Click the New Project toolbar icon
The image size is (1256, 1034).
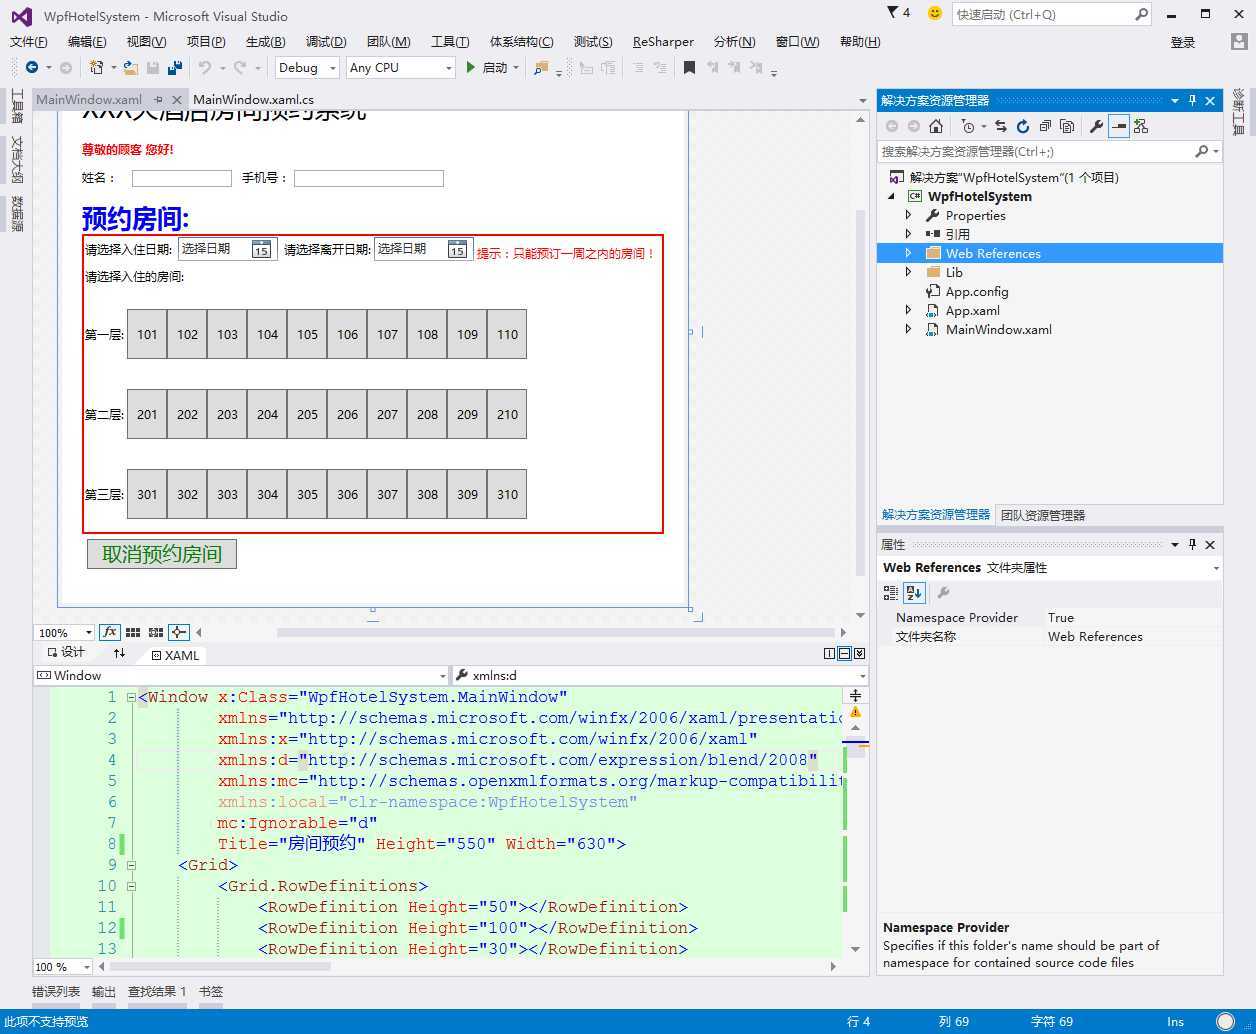click(x=96, y=67)
